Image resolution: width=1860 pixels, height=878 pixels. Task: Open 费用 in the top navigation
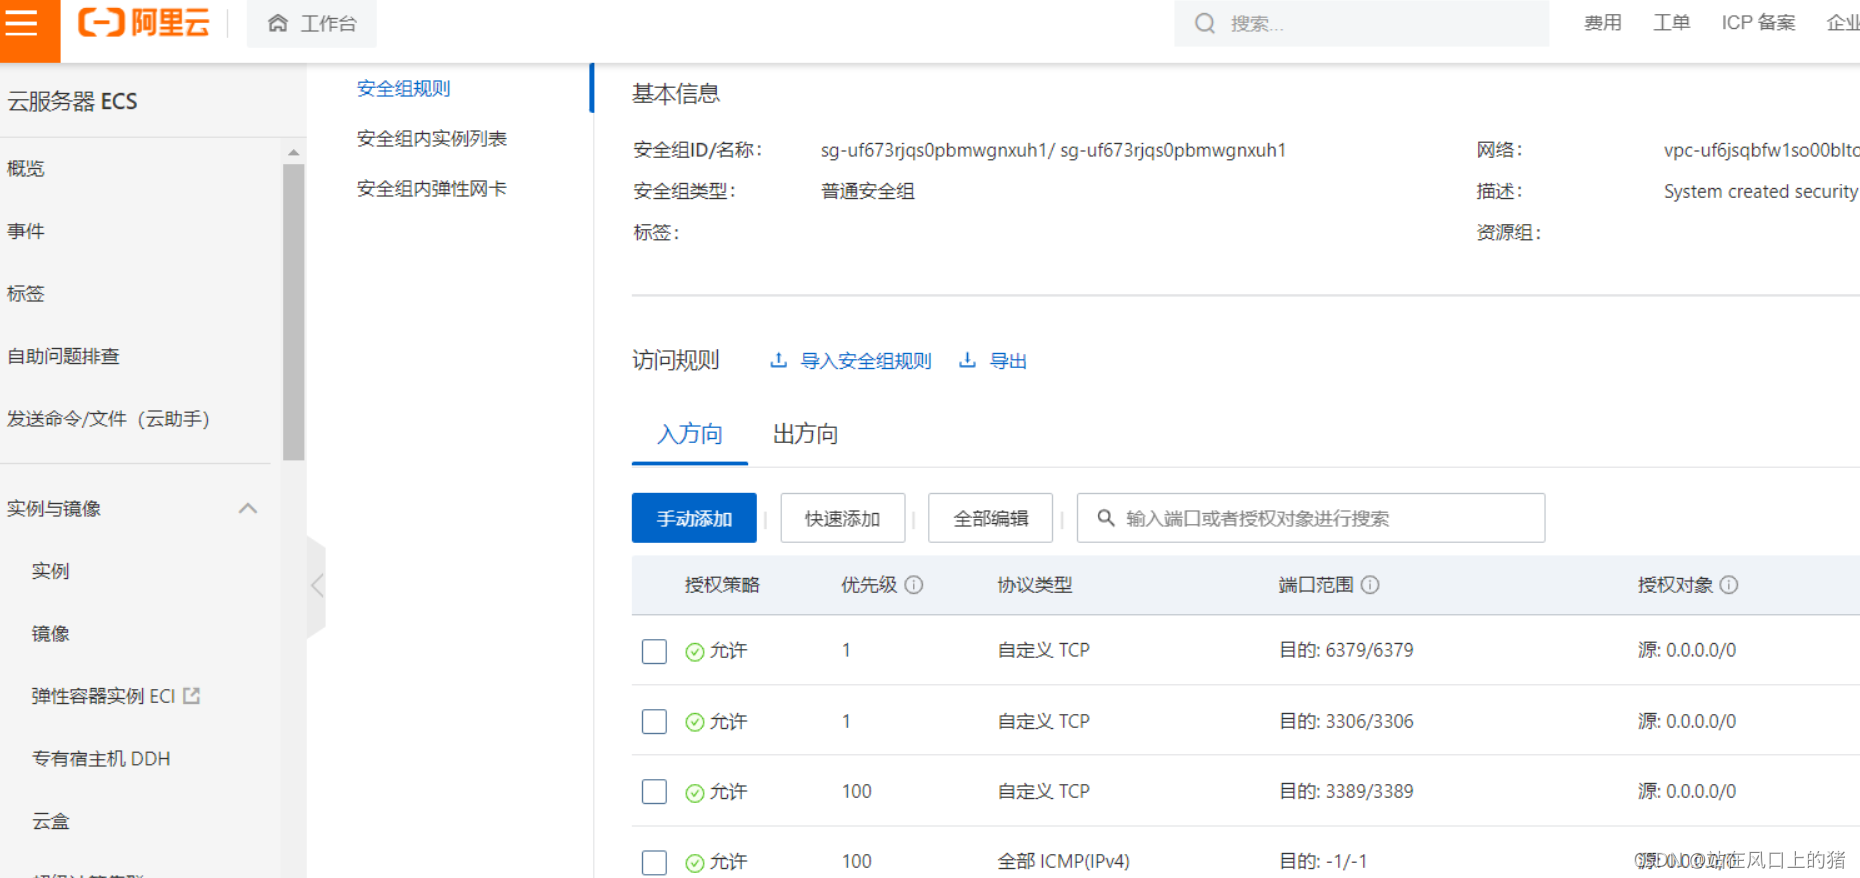[1603, 22]
